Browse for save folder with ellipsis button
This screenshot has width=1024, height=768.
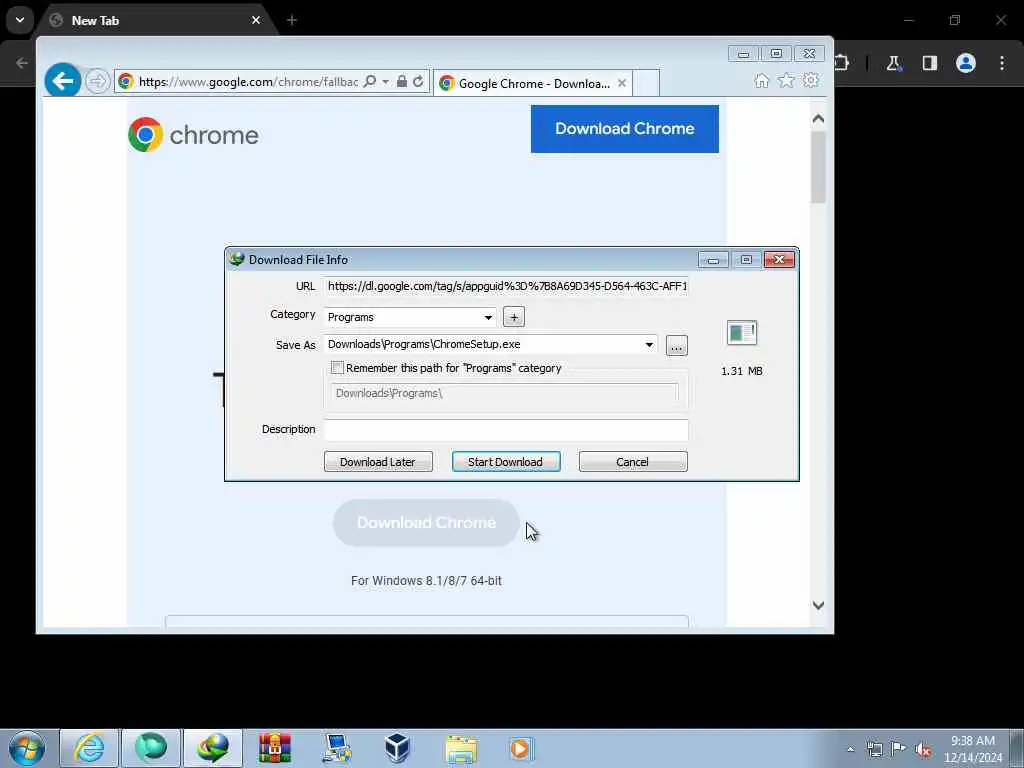677,345
